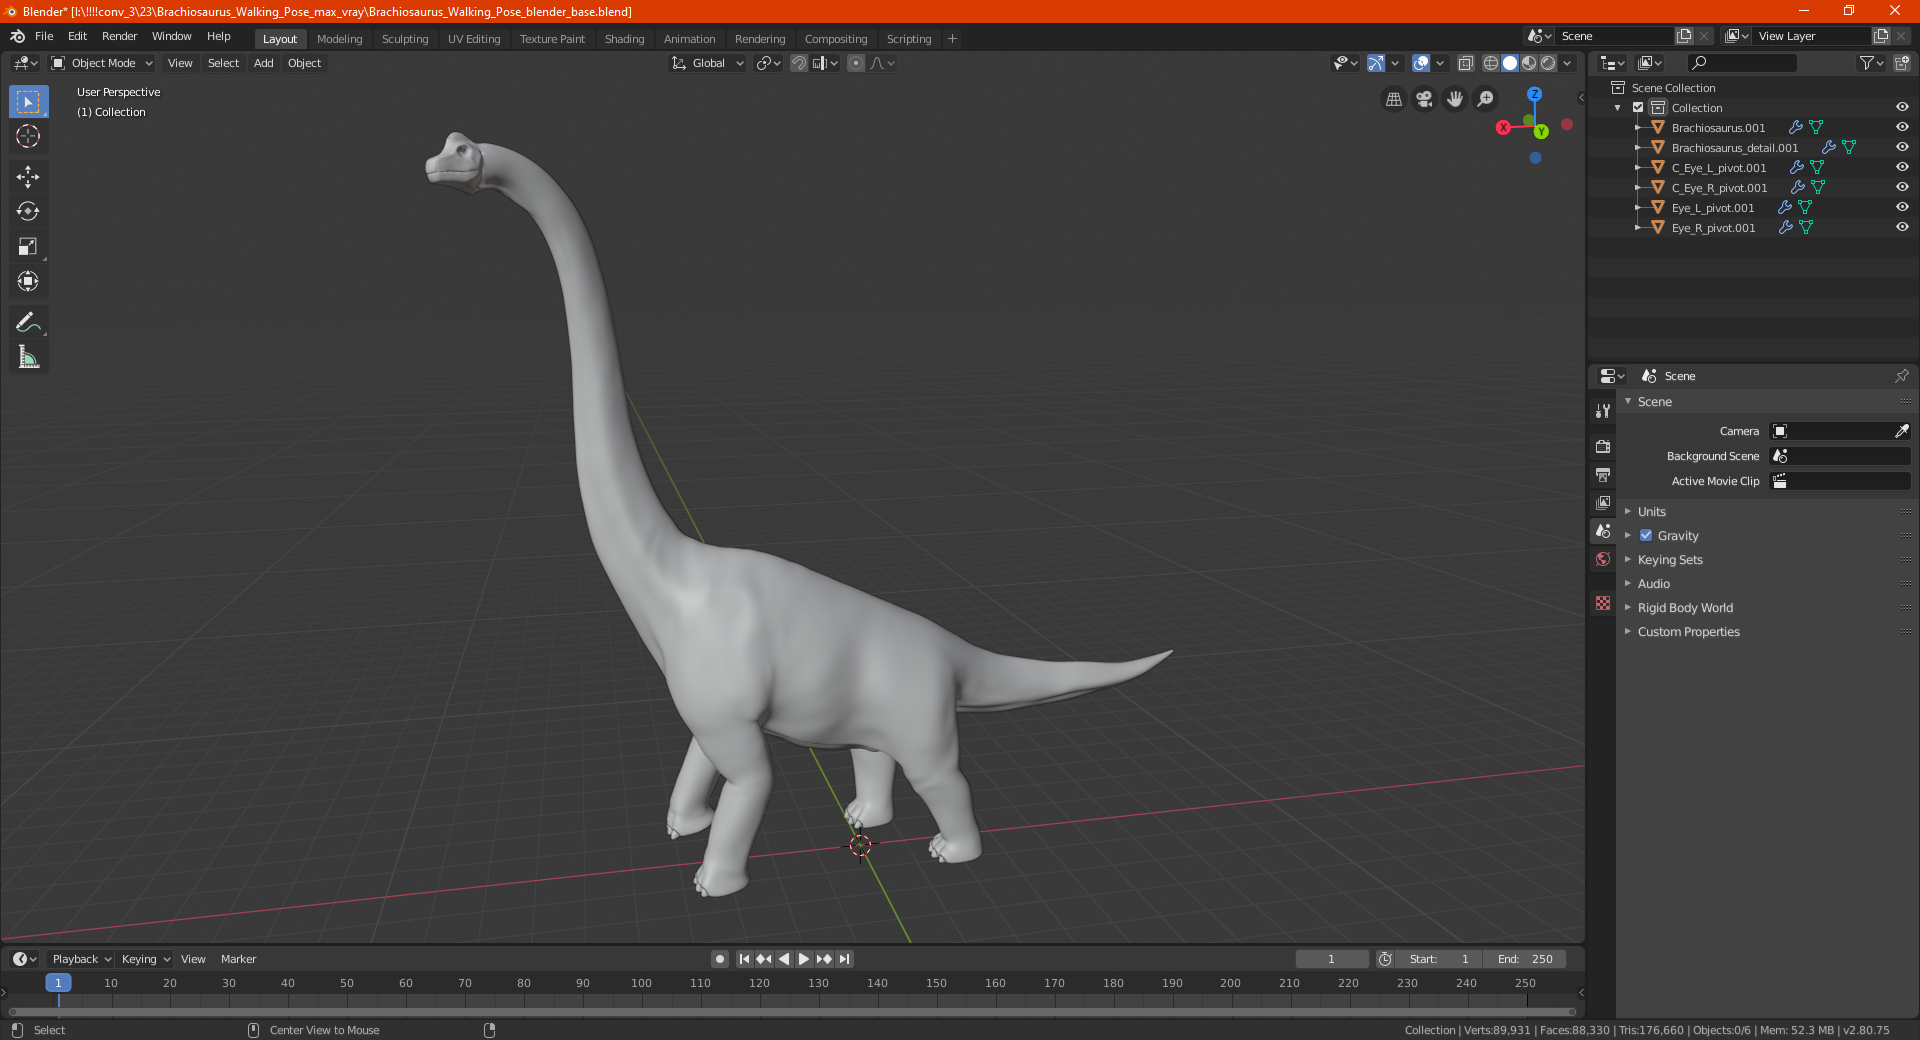Select the Transform tool
This screenshot has width=1920, height=1040.
point(28,281)
